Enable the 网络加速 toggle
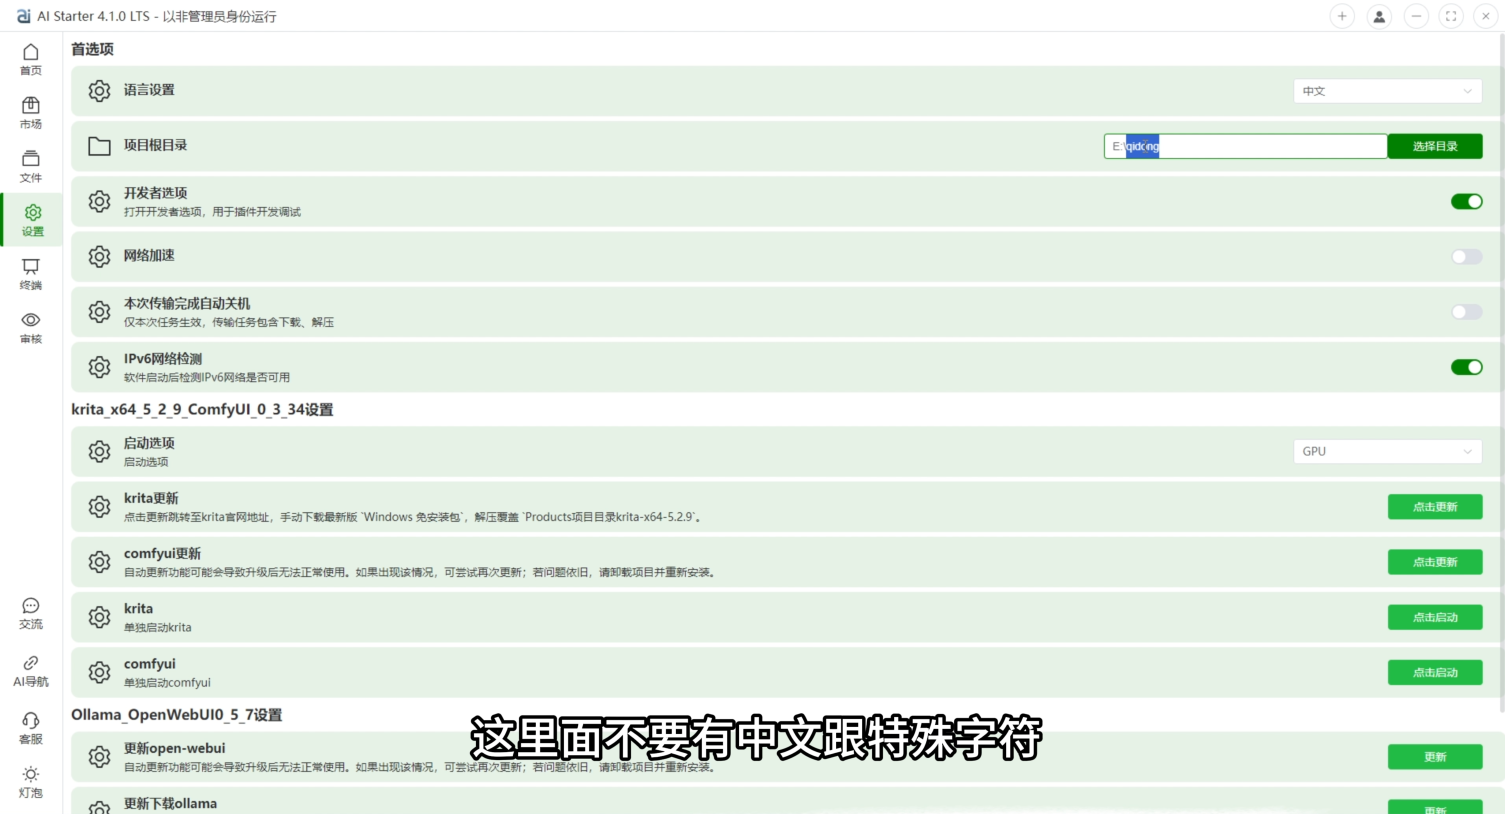Viewport: 1505px width, 814px height. [x=1466, y=257]
